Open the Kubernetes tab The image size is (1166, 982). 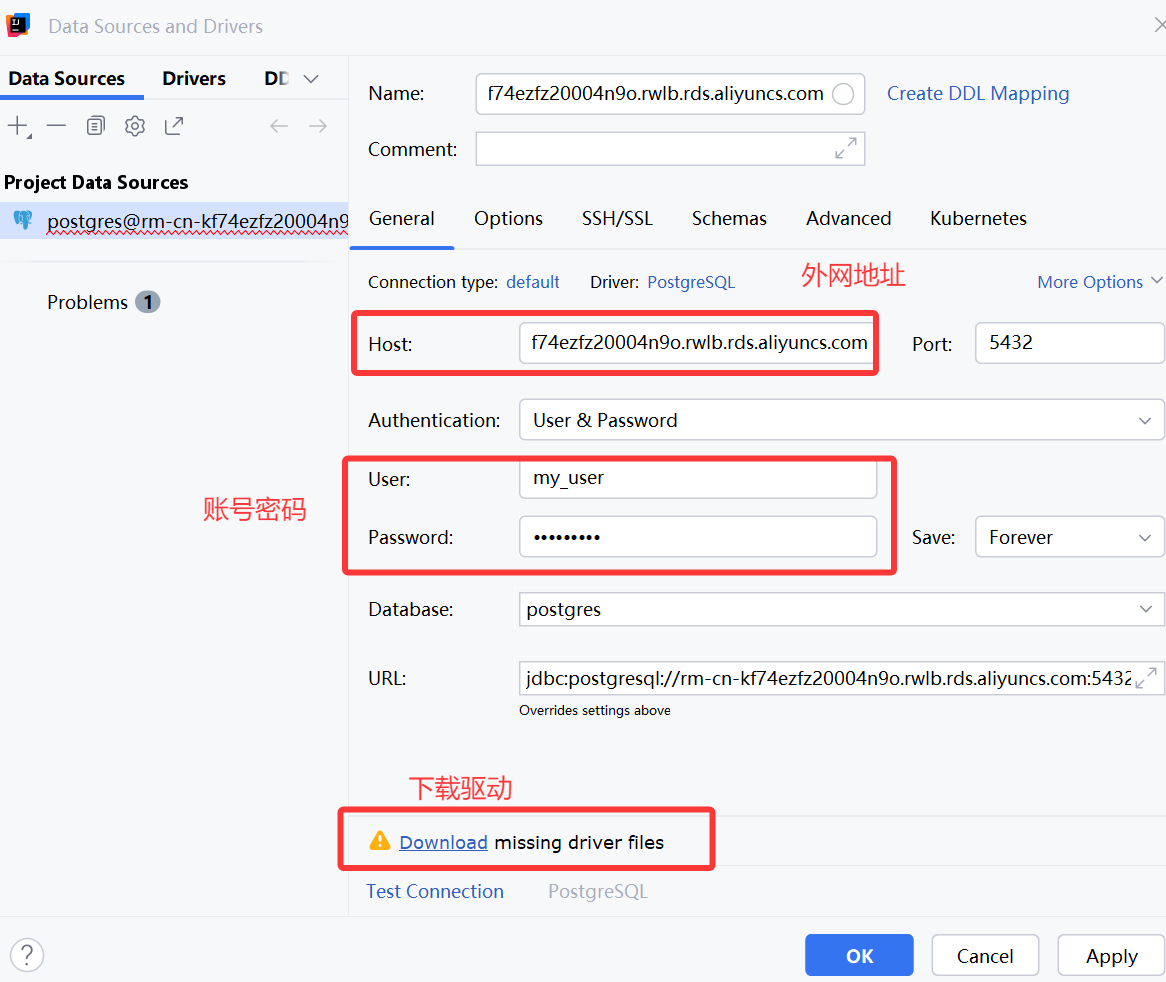(x=978, y=219)
